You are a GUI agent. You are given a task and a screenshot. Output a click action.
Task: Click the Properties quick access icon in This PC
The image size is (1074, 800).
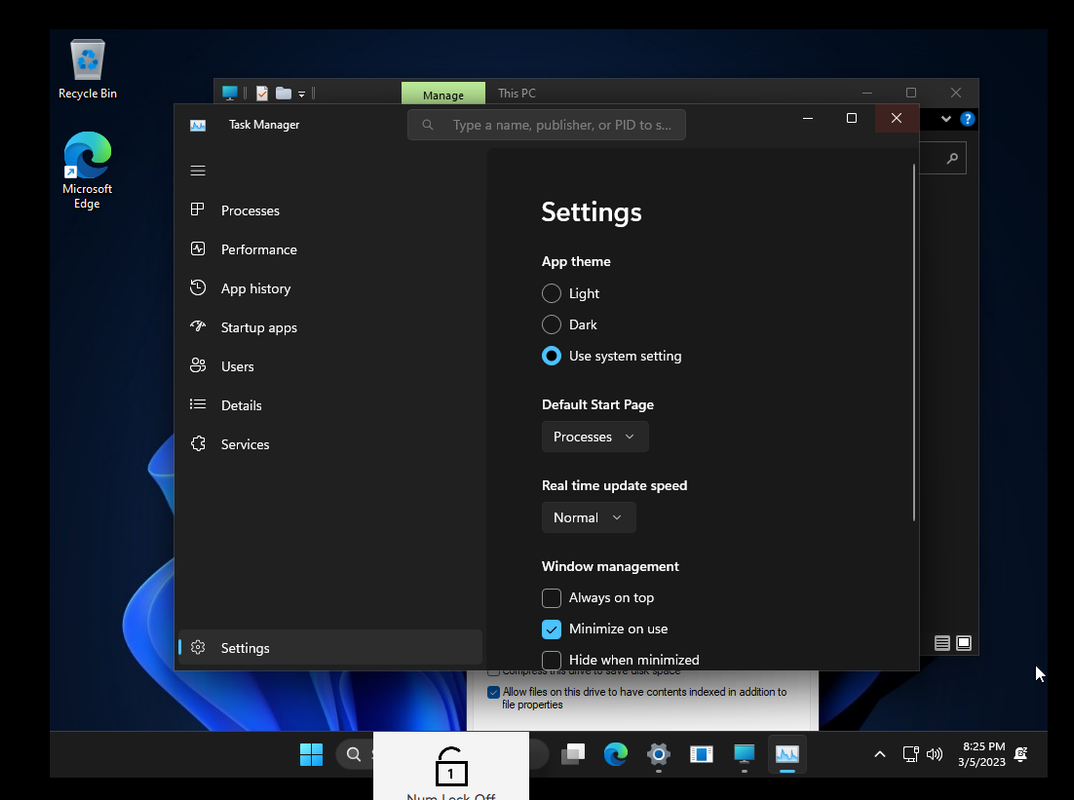coord(262,93)
